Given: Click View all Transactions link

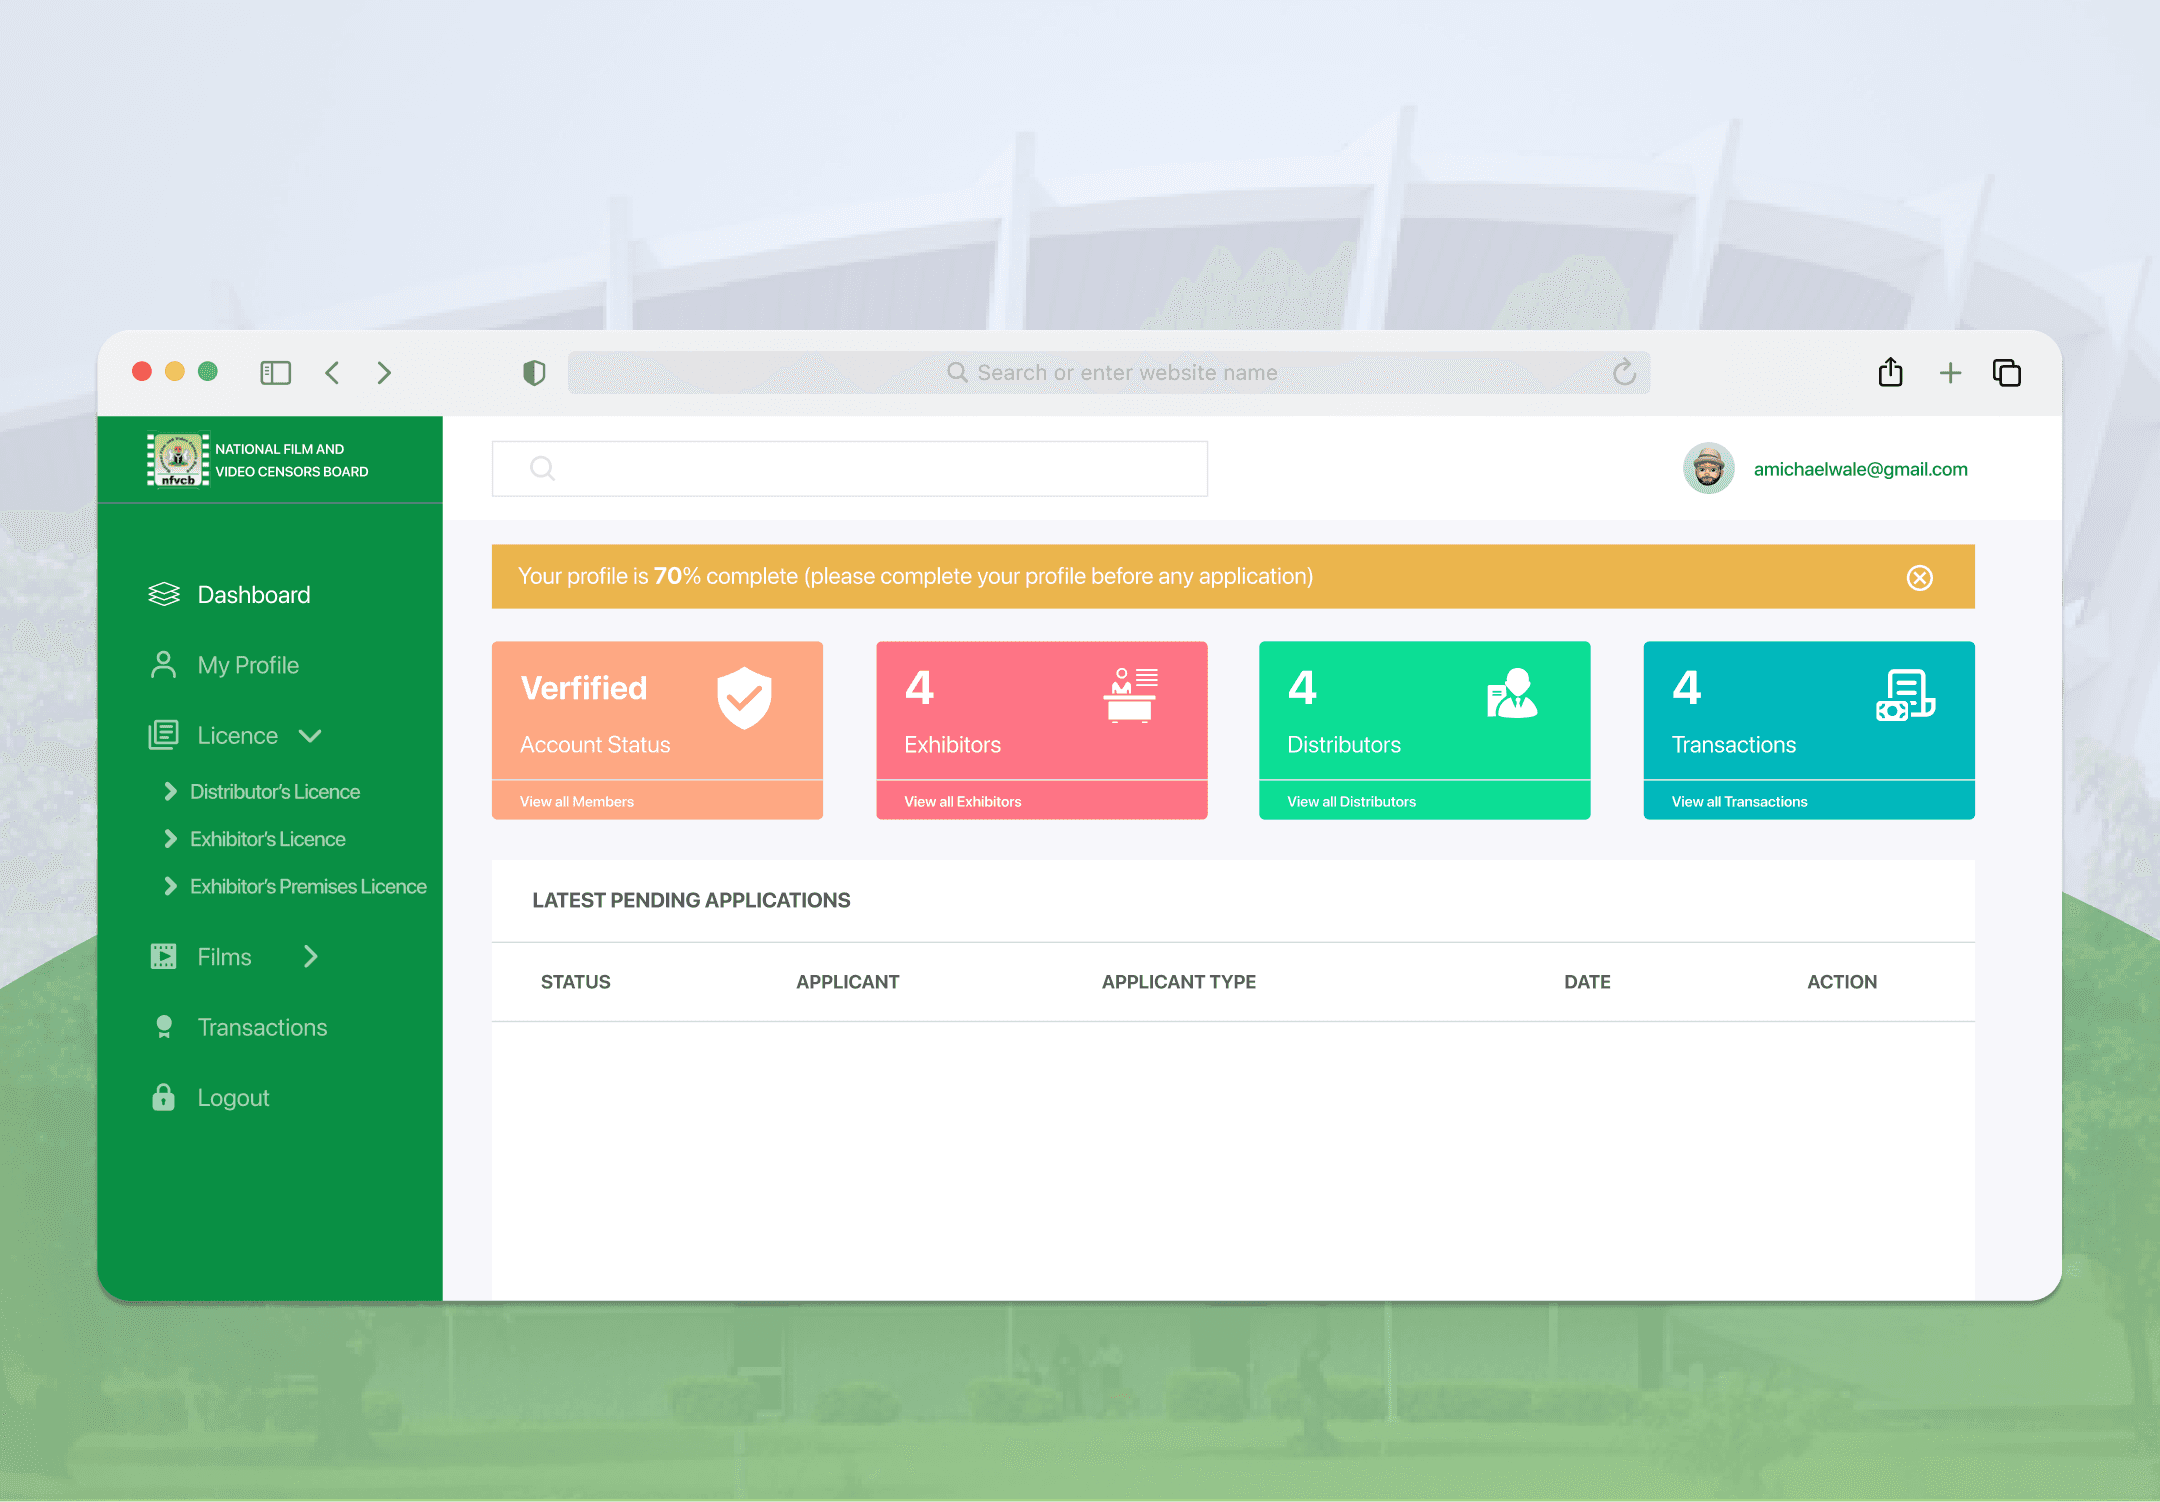Looking at the screenshot, I should pyautogui.click(x=1740, y=802).
